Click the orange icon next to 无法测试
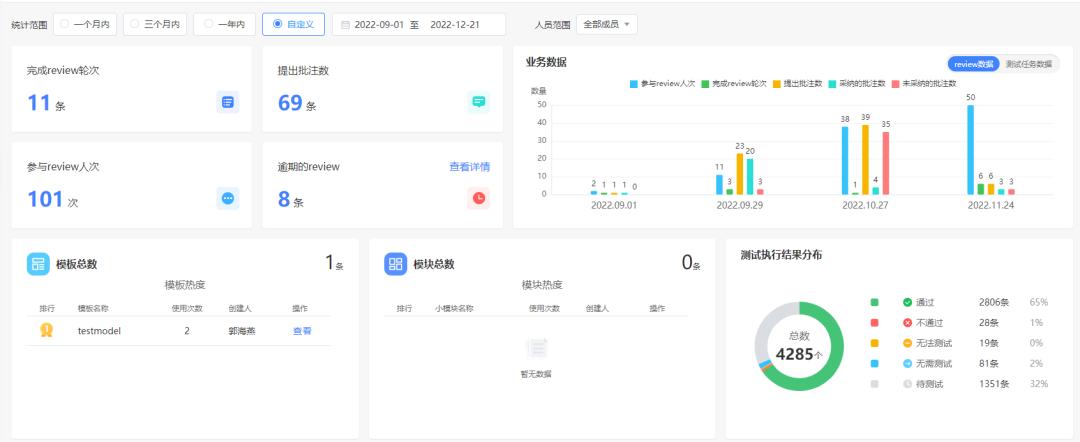The height and width of the screenshot is (442, 1080). tap(907, 343)
